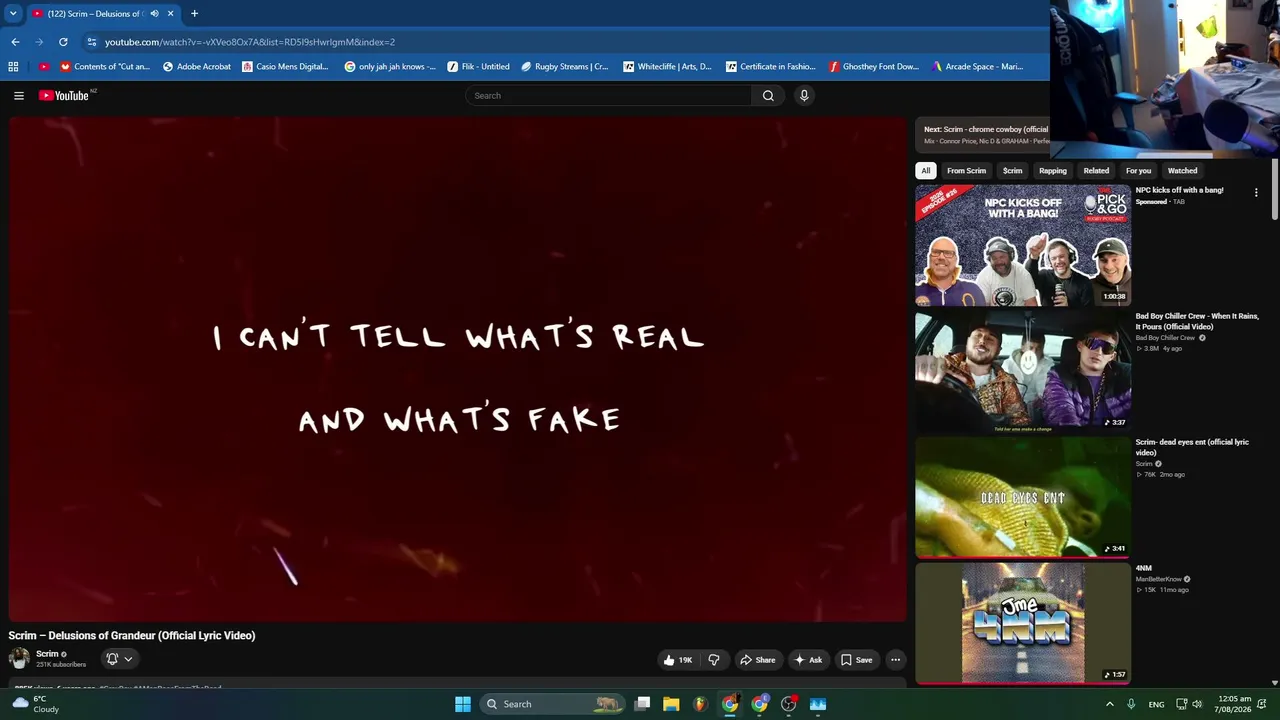The width and height of the screenshot is (1280, 720).
Task: Open the Certificate in Fashion bookmark
Action: (771, 67)
